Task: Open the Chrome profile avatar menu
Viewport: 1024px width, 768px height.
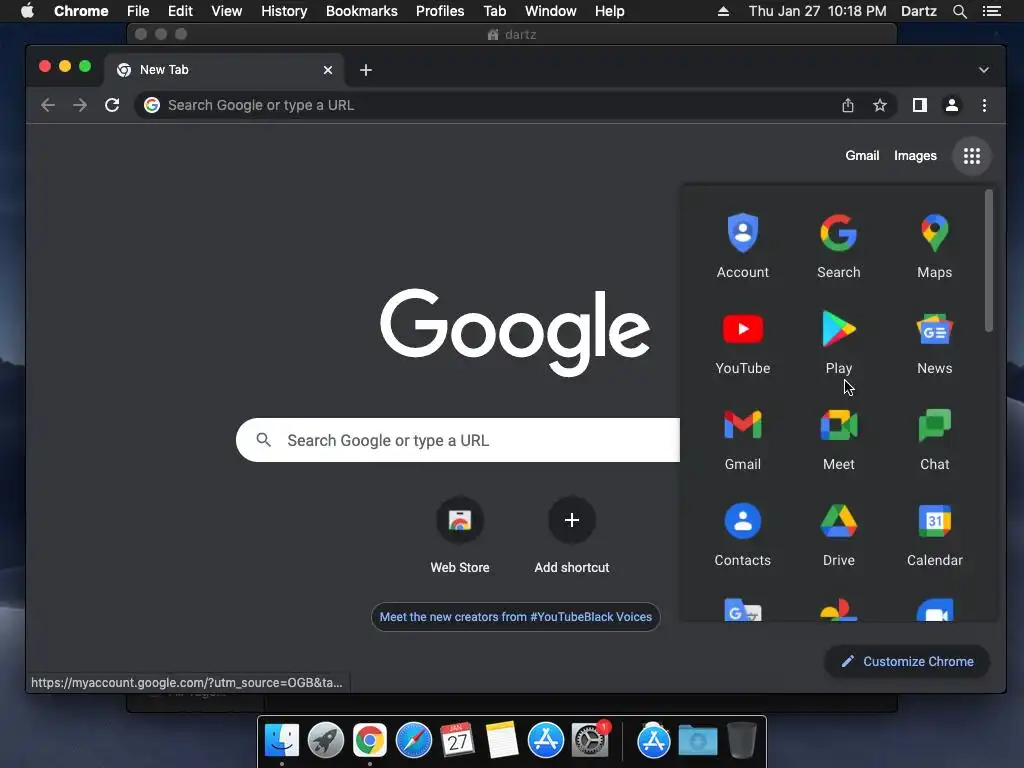Action: (952, 105)
